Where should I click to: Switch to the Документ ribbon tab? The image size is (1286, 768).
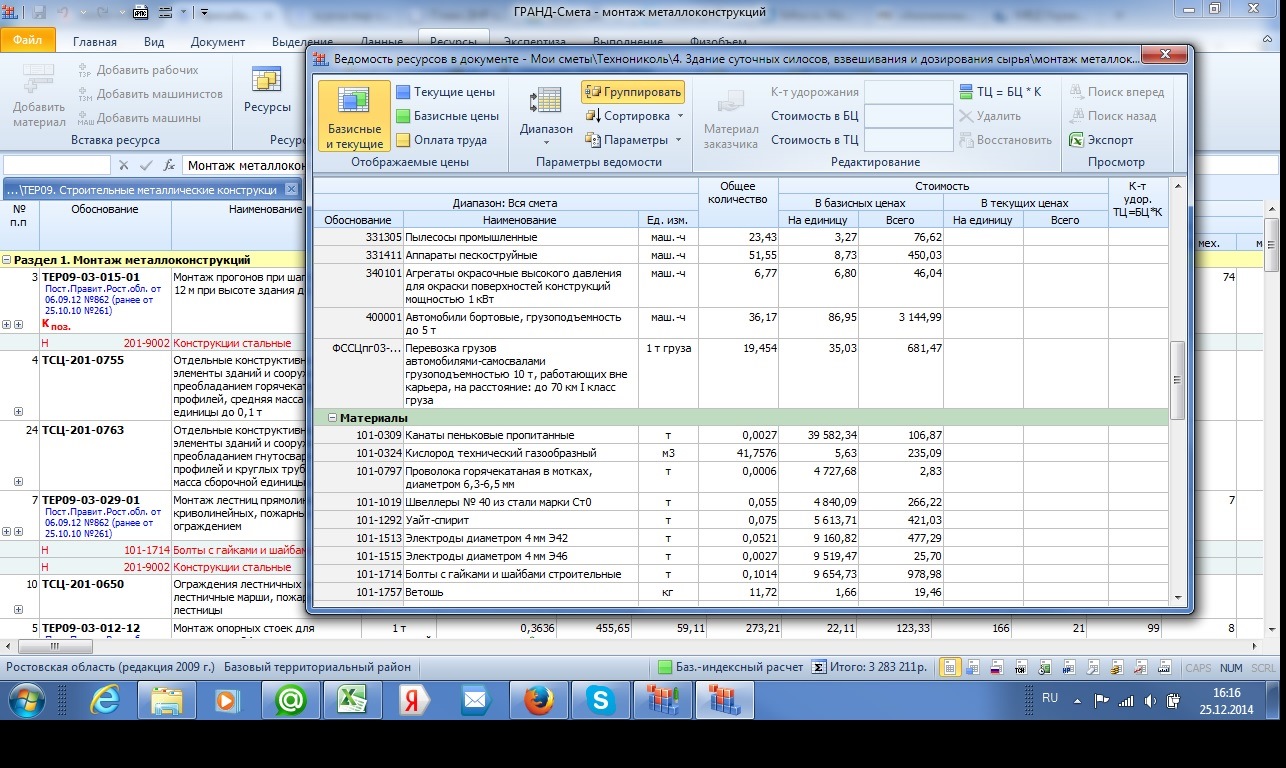coord(217,42)
